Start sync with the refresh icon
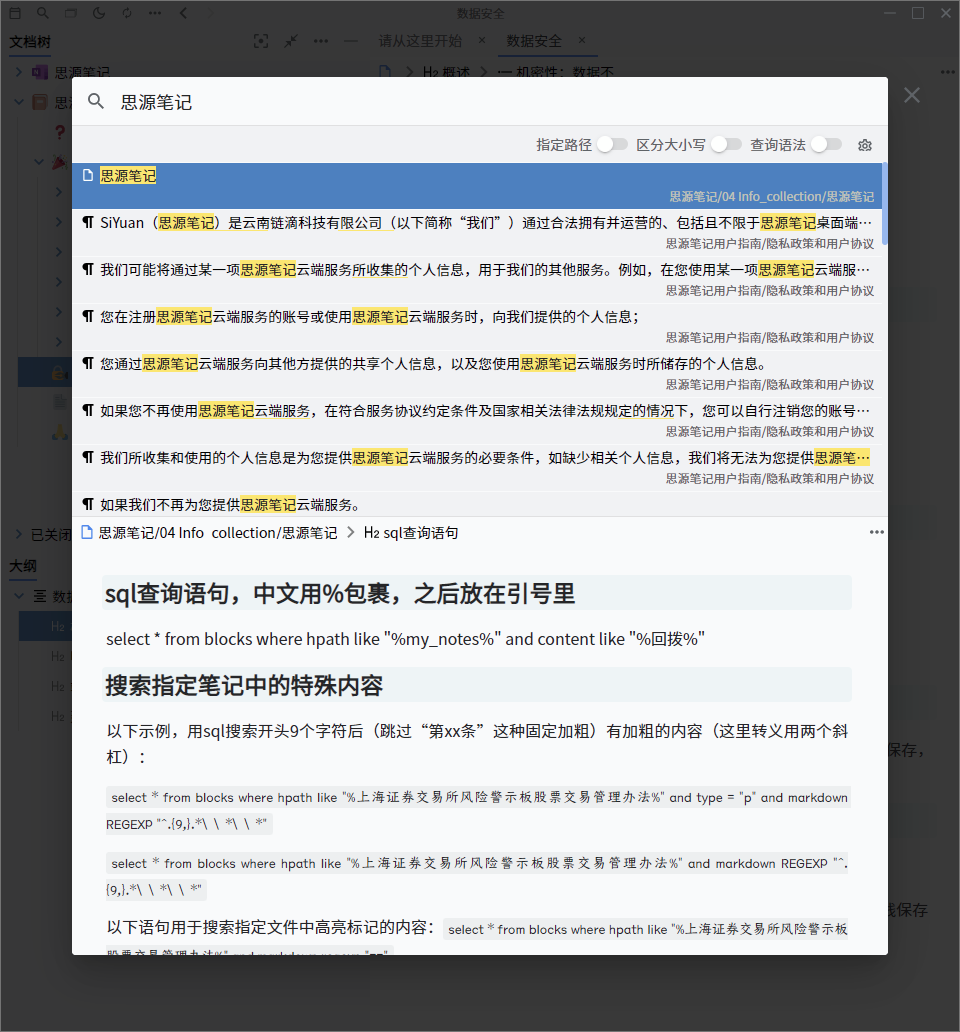Screen dimensions: 960x1032 [x=127, y=13]
